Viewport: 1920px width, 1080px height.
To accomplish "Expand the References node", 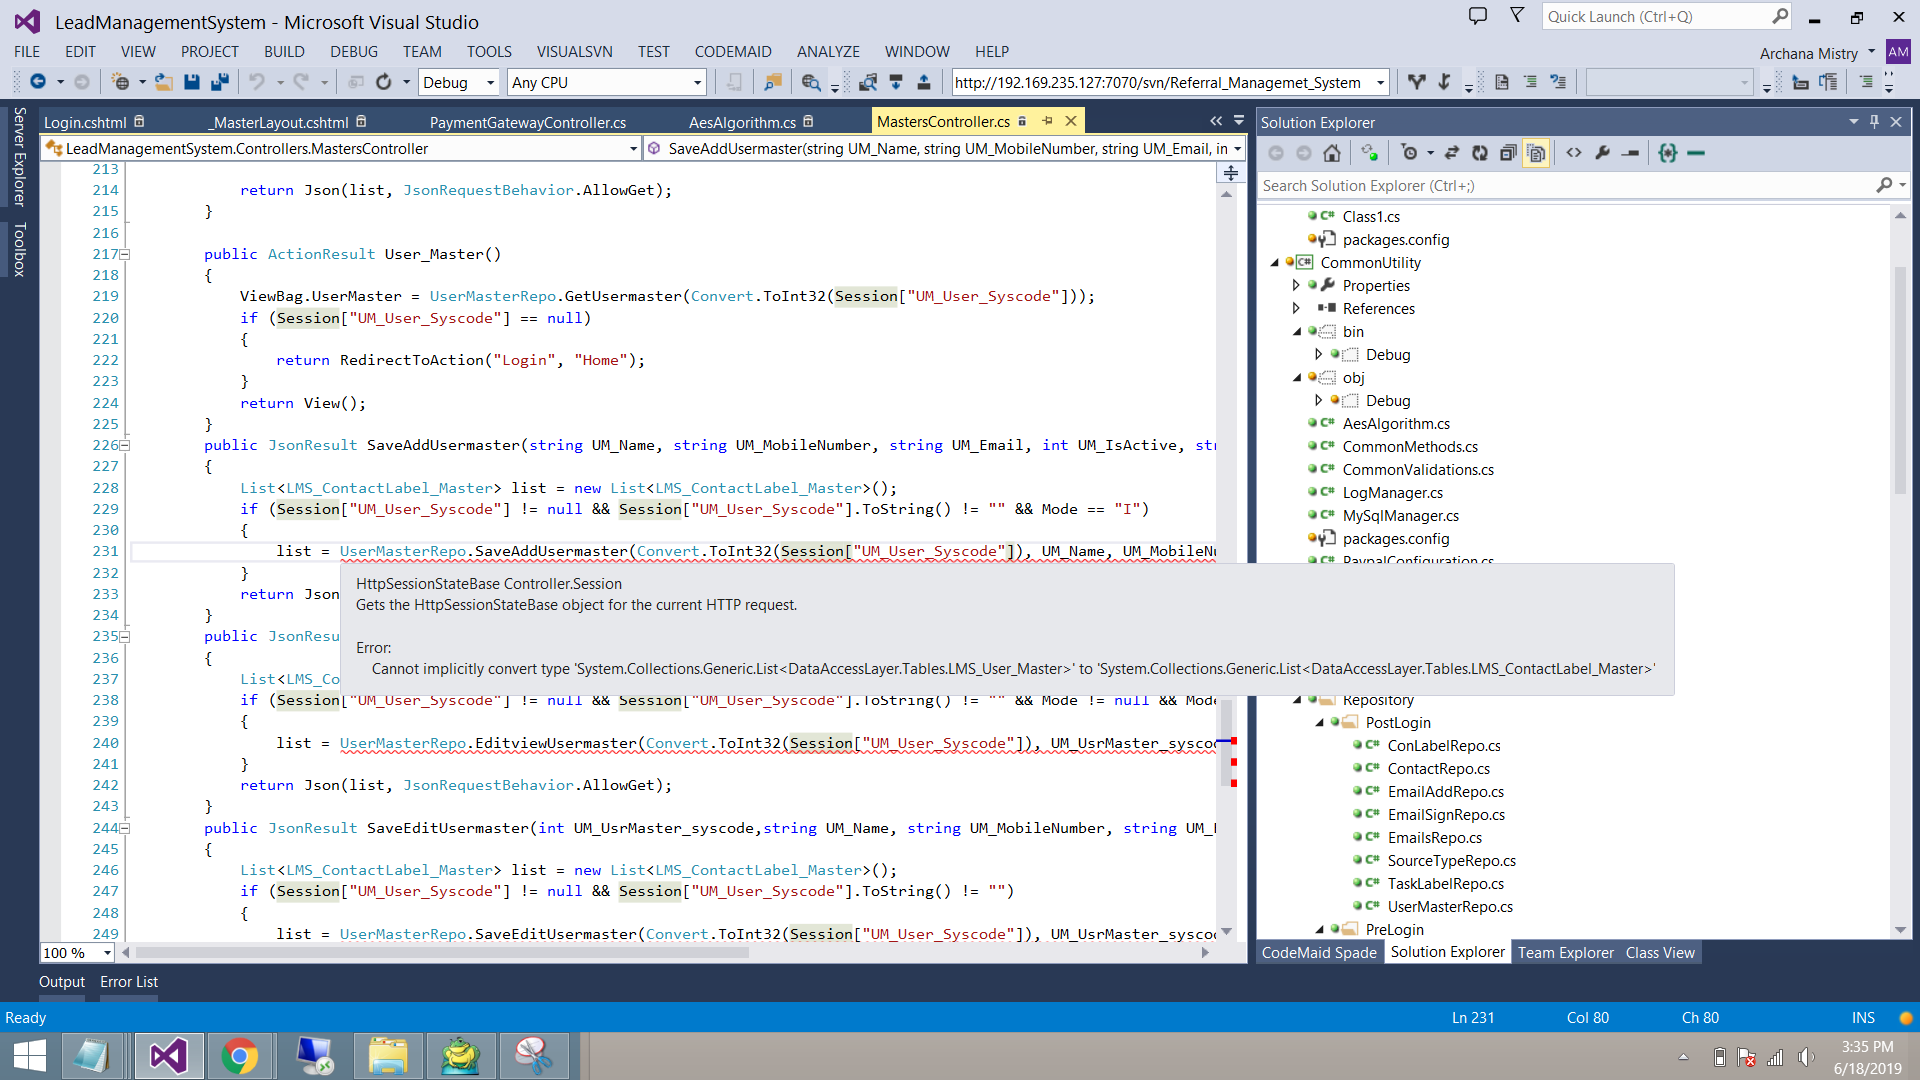I will tap(1297, 309).
